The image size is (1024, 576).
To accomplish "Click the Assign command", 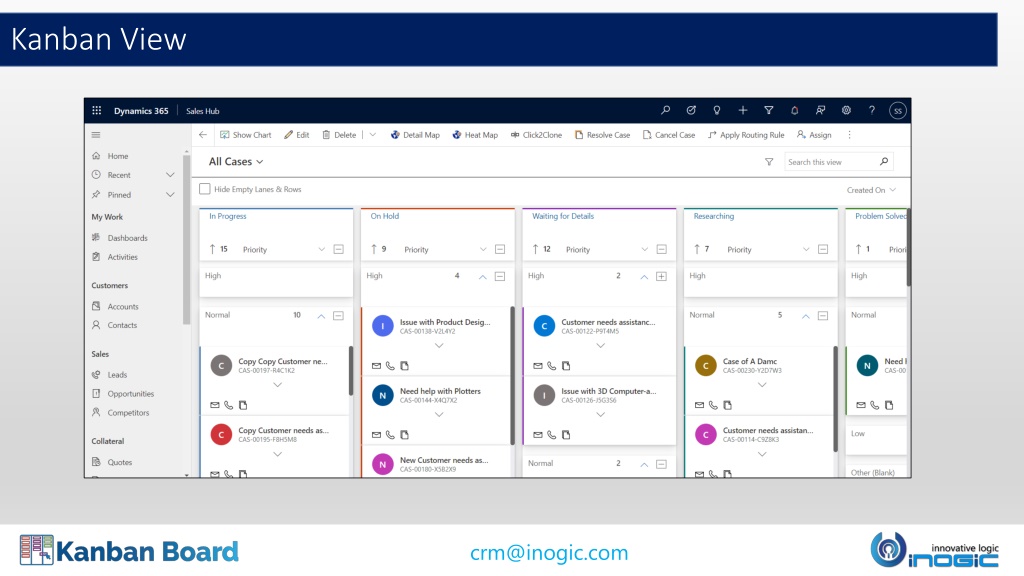I will tap(814, 135).
